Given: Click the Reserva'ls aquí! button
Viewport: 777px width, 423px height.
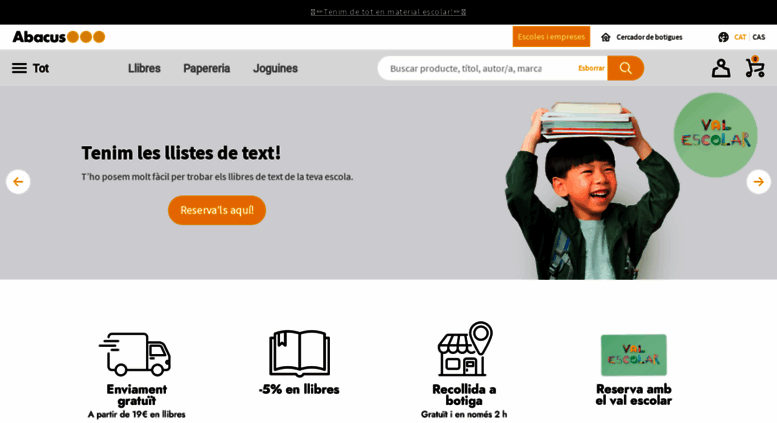Looking at the screenshot, I should coord(217,210).
